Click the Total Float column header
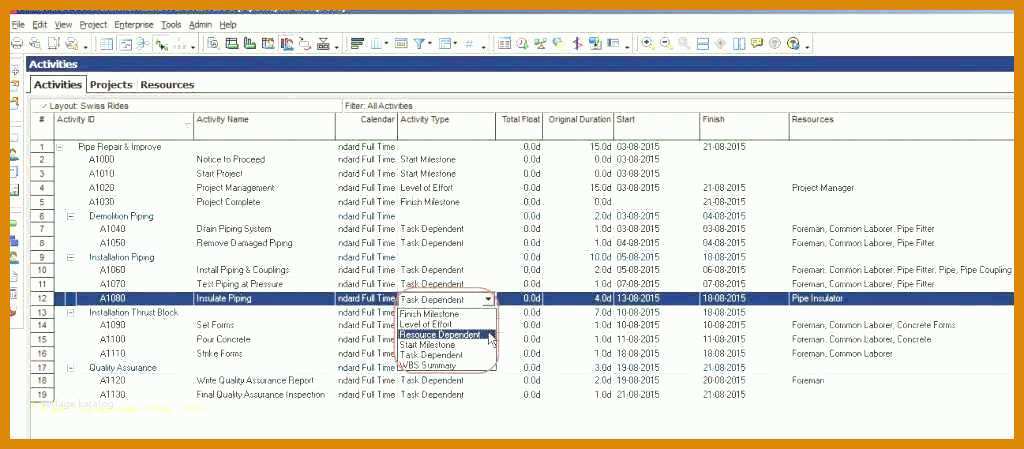1024x449 pixels. tap(519, 126)
